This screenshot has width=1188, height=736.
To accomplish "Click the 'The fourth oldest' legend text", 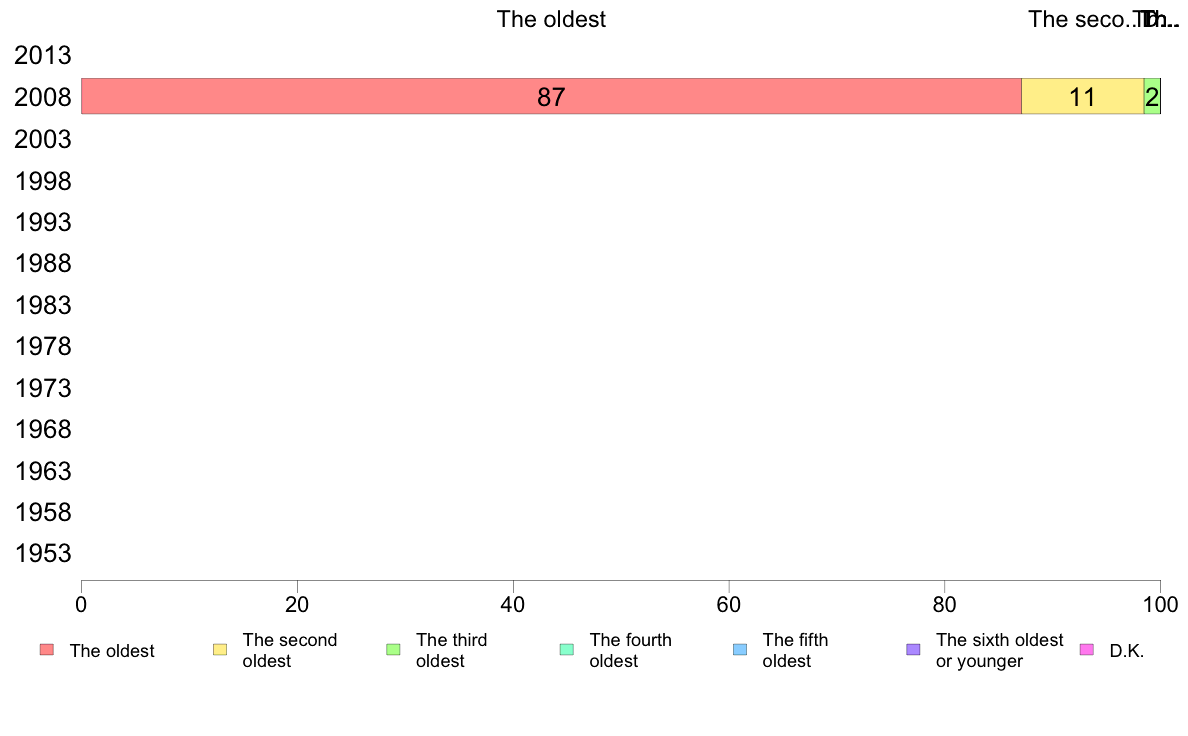I will (630, 650).
